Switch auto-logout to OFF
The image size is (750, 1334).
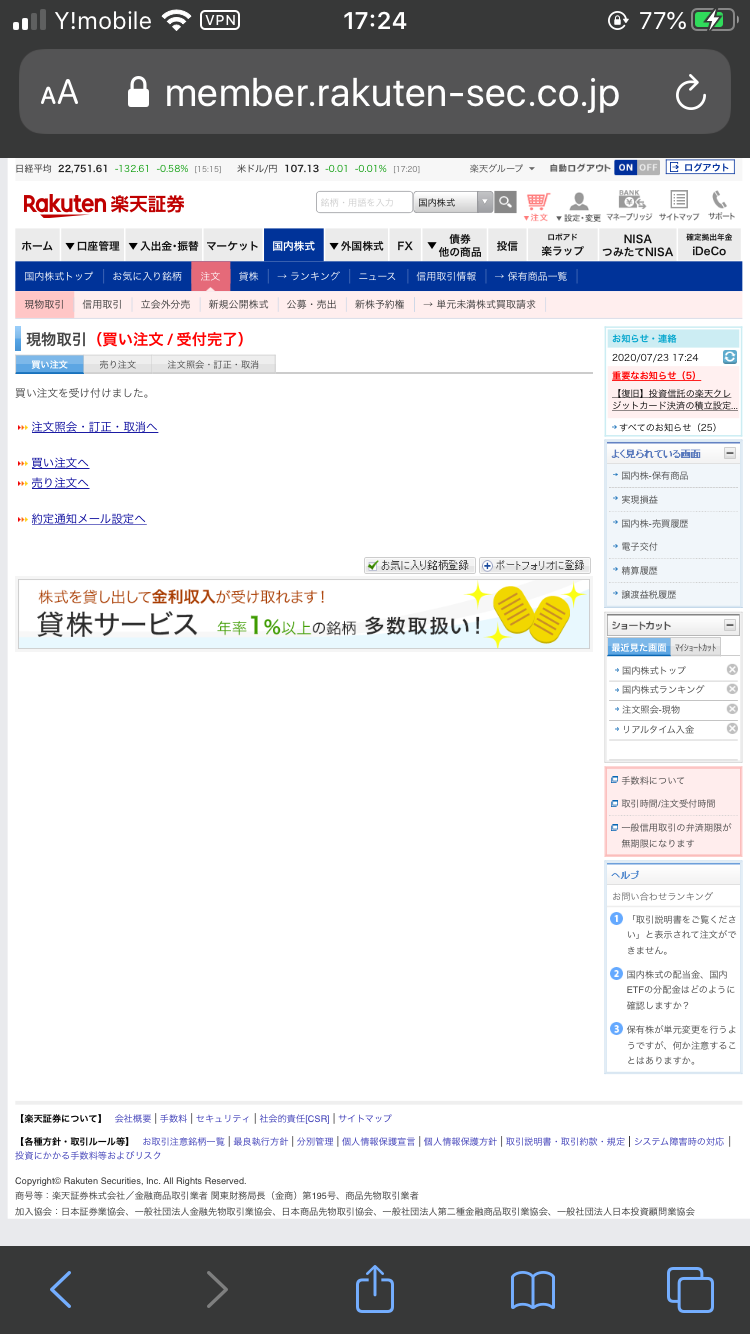(648, 167)
